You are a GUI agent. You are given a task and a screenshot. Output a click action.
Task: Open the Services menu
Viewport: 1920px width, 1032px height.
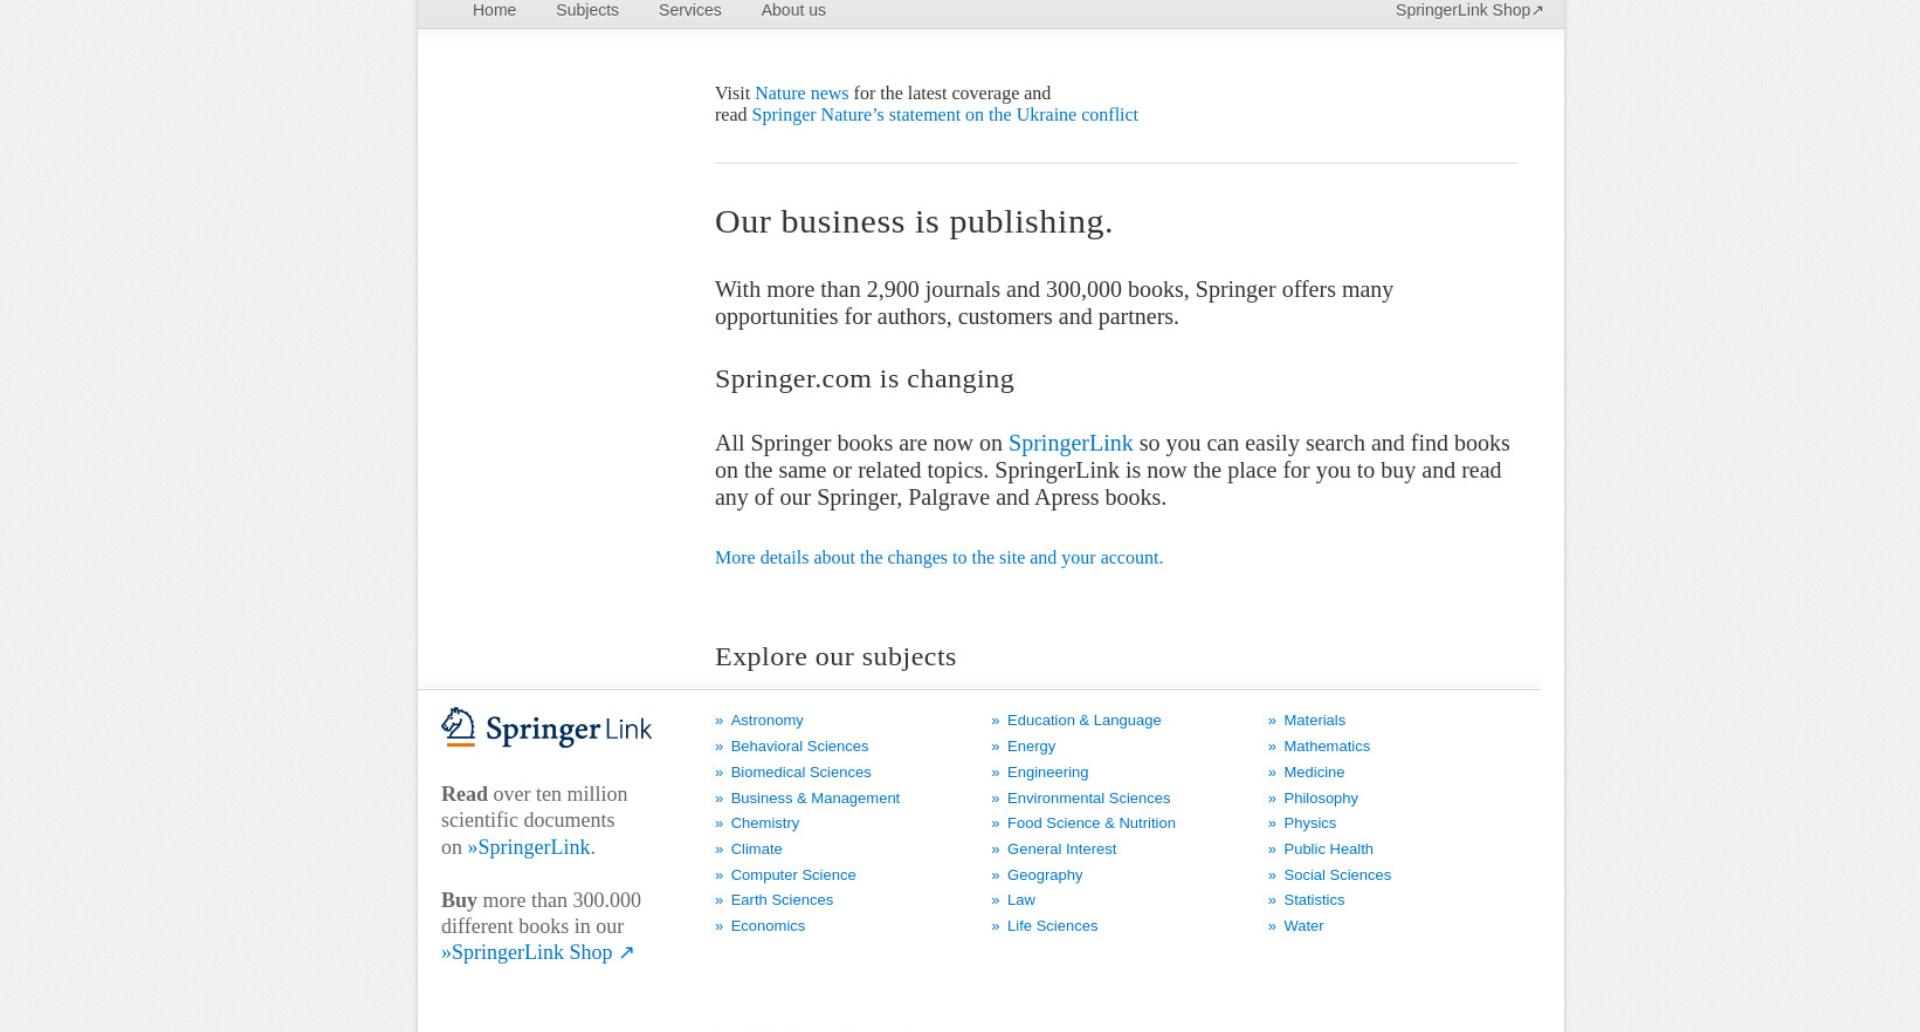pos(689,10)
